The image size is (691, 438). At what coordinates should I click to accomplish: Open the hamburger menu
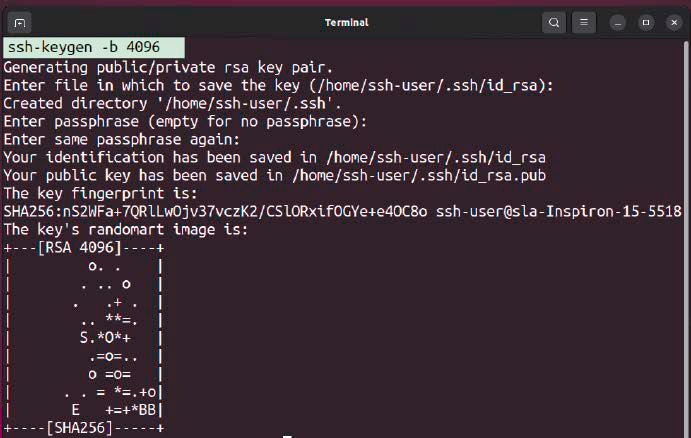point(585,22)
